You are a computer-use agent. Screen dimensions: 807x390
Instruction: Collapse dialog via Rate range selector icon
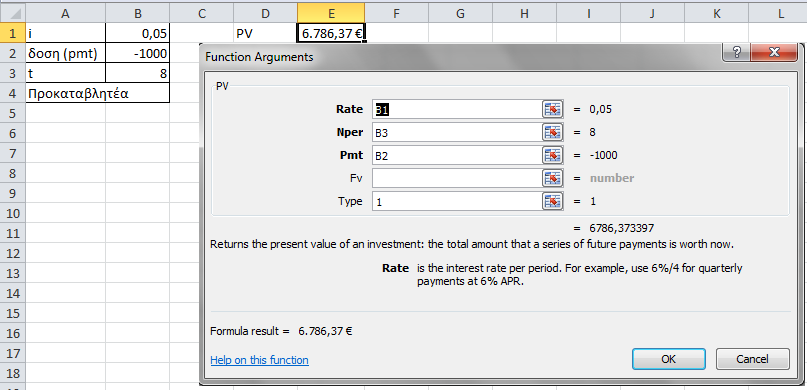click(553, 109)
